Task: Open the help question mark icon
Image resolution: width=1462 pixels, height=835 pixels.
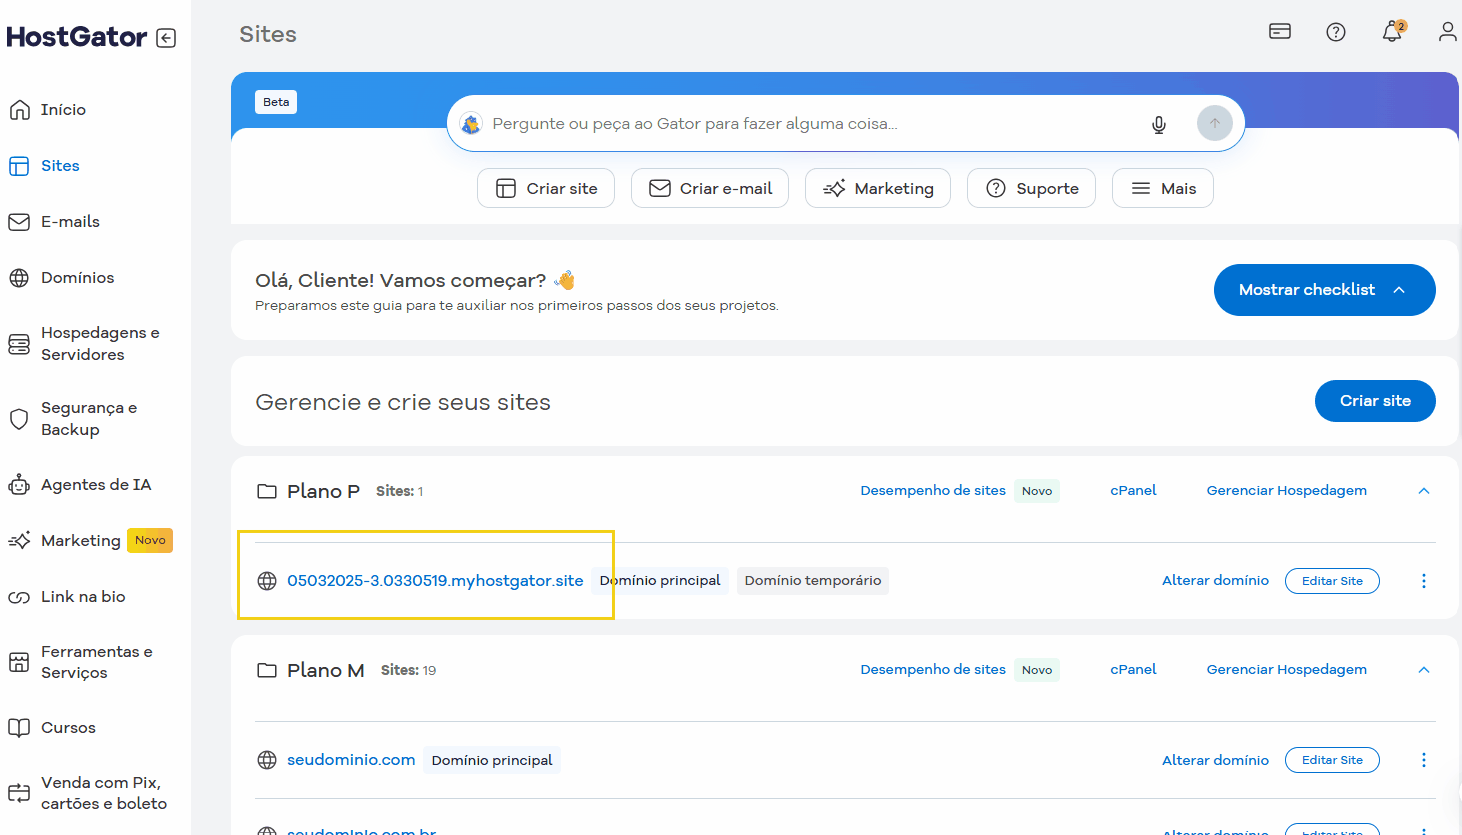Action: coord(1336,32)
